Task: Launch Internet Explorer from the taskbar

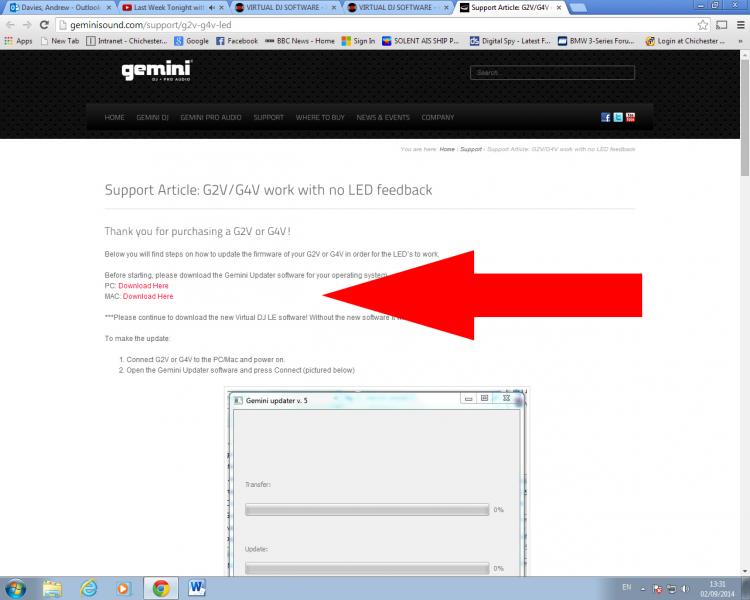Action: (x=89, y=587)
